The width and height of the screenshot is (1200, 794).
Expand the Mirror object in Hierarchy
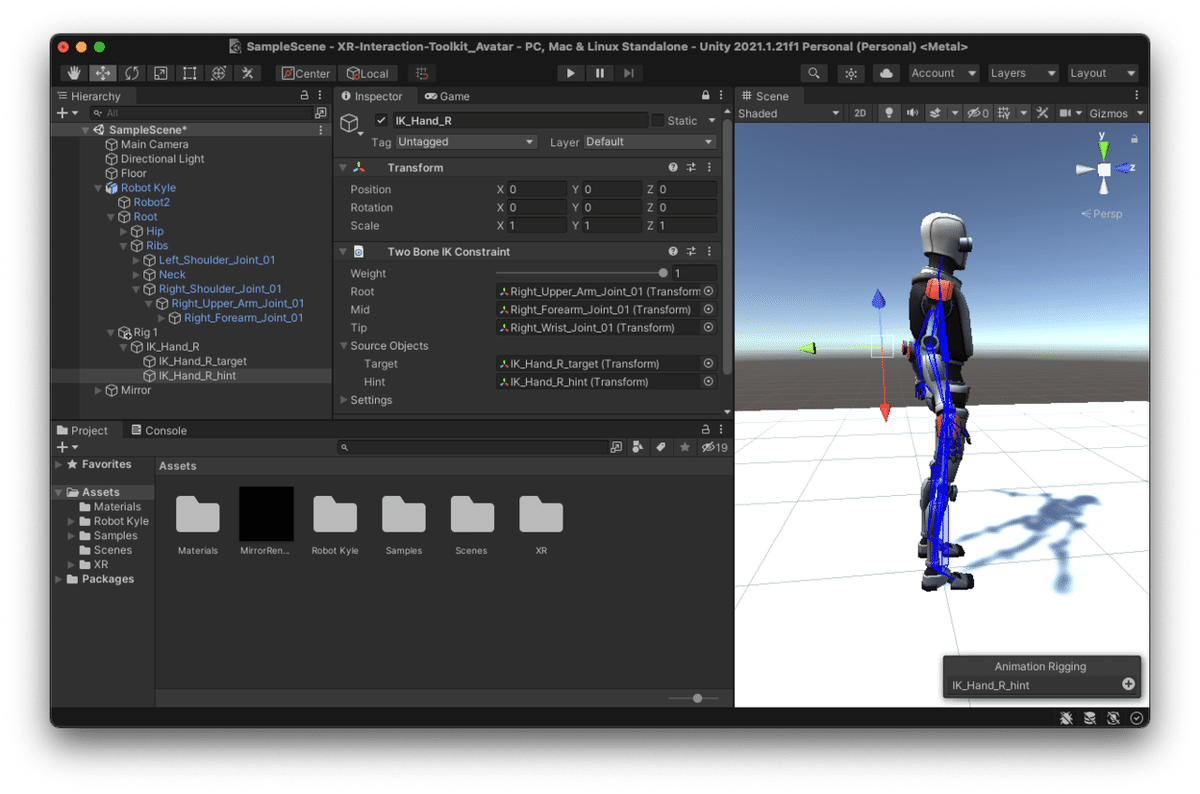(x=98, y=390)
